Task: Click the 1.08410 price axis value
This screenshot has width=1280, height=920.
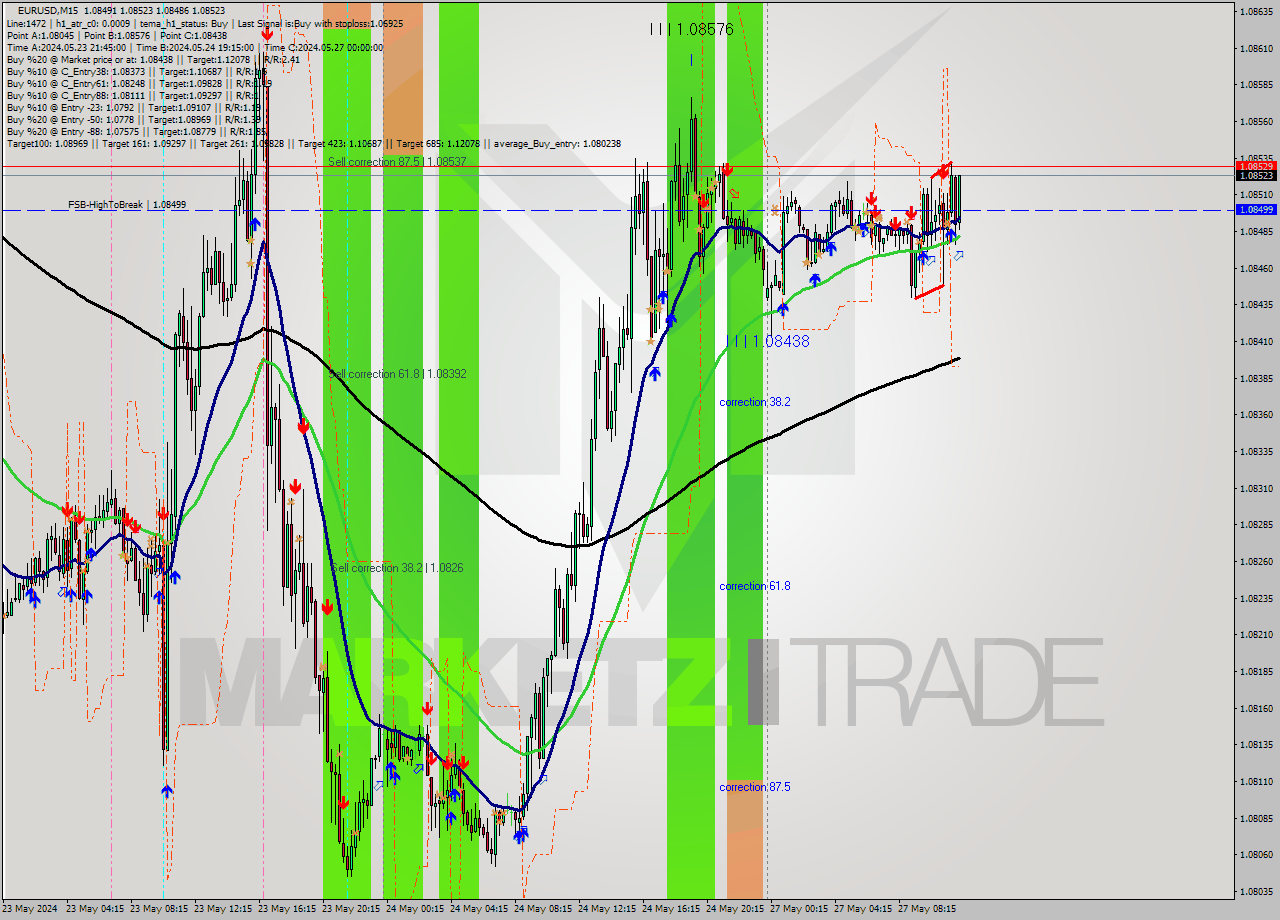Action: [1255, 342]
